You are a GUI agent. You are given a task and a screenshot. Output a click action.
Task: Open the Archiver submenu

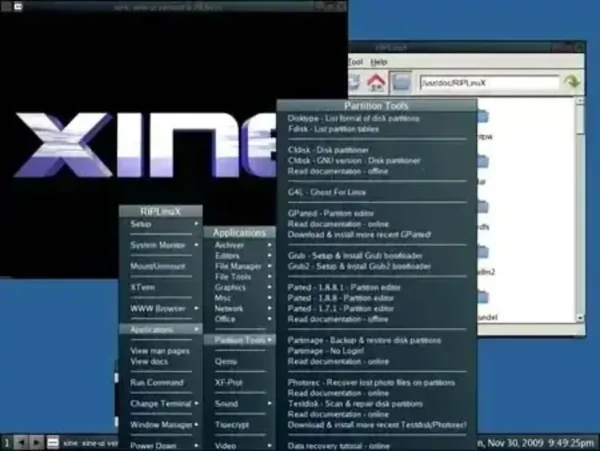pyautogui.click(x=240, y=245)
